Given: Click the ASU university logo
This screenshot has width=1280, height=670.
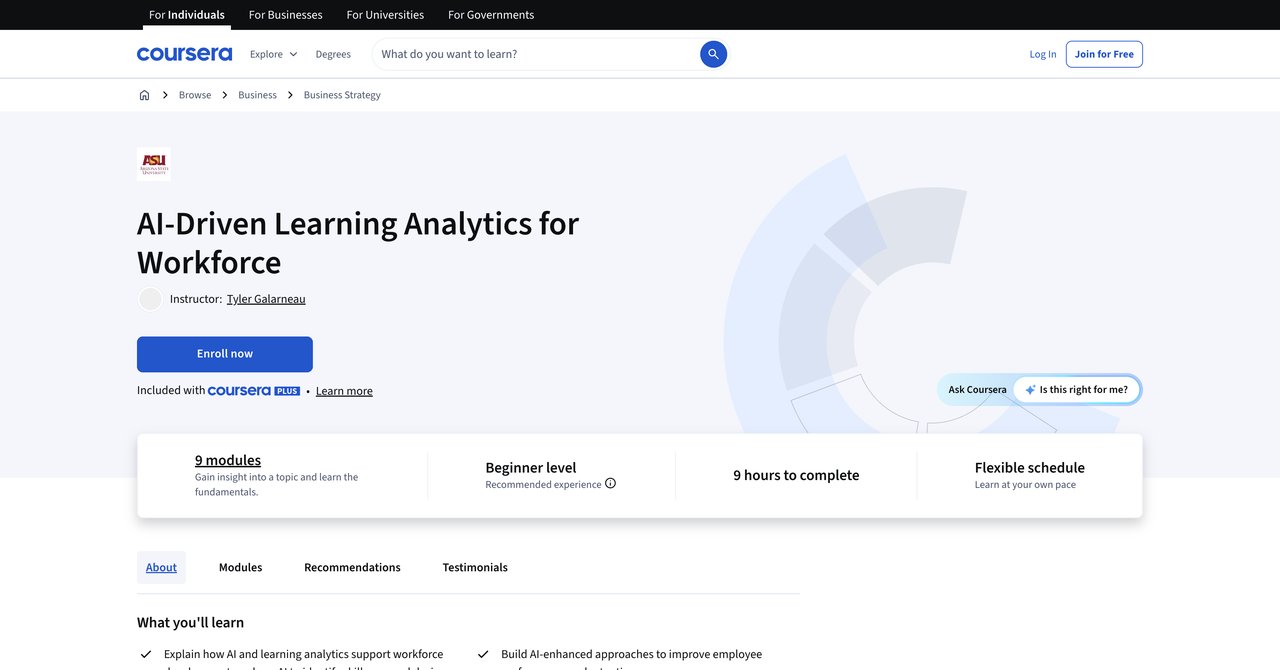Looking at the screenshot, I should click(154, 164).
